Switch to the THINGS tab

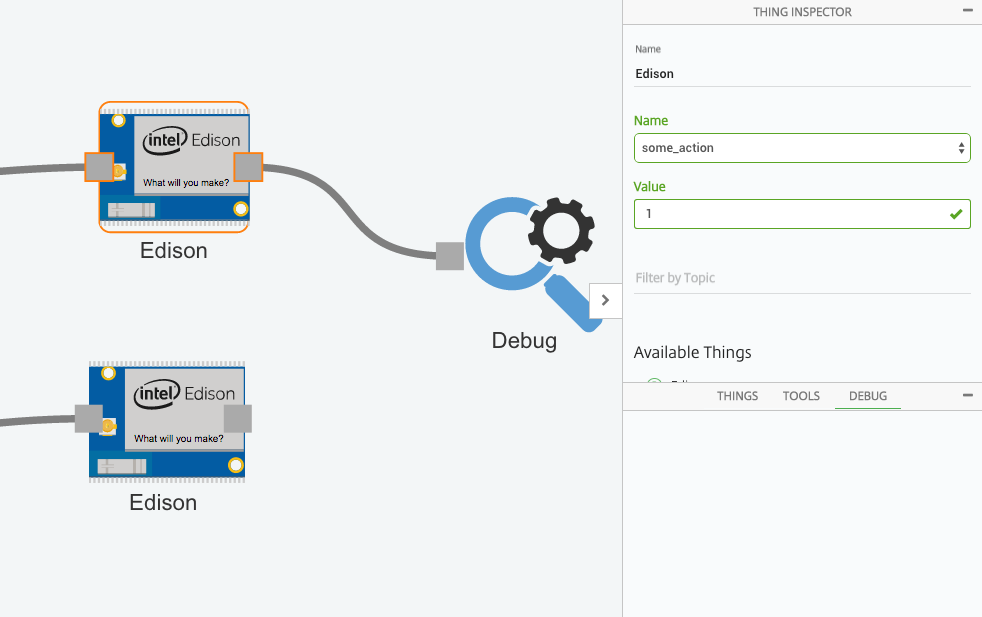click(737, 396)
